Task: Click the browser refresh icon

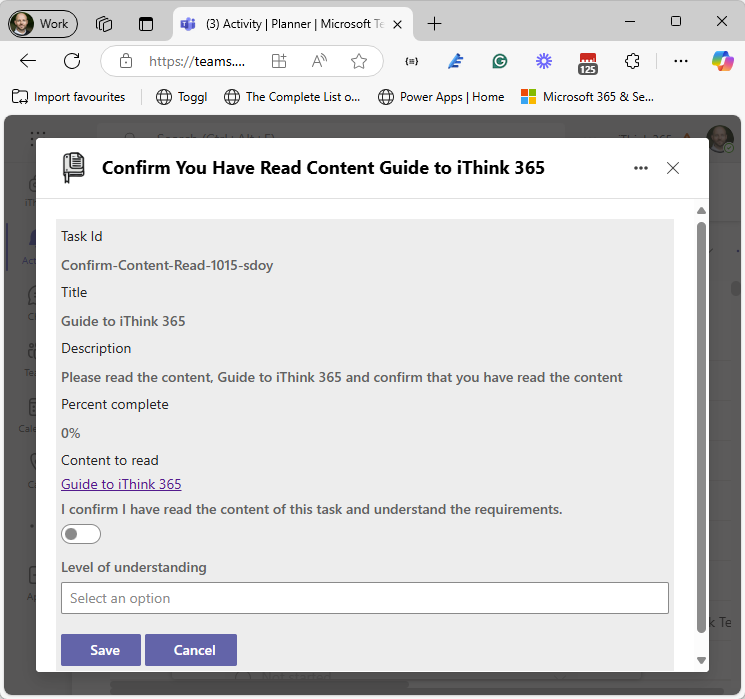Action: tap(72, 61)
